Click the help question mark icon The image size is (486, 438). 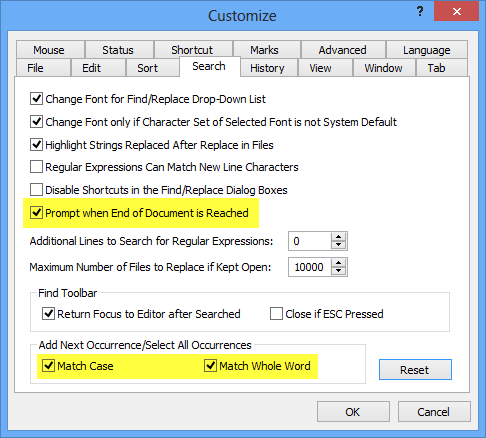pyautogui.click(x=420, y=12)
